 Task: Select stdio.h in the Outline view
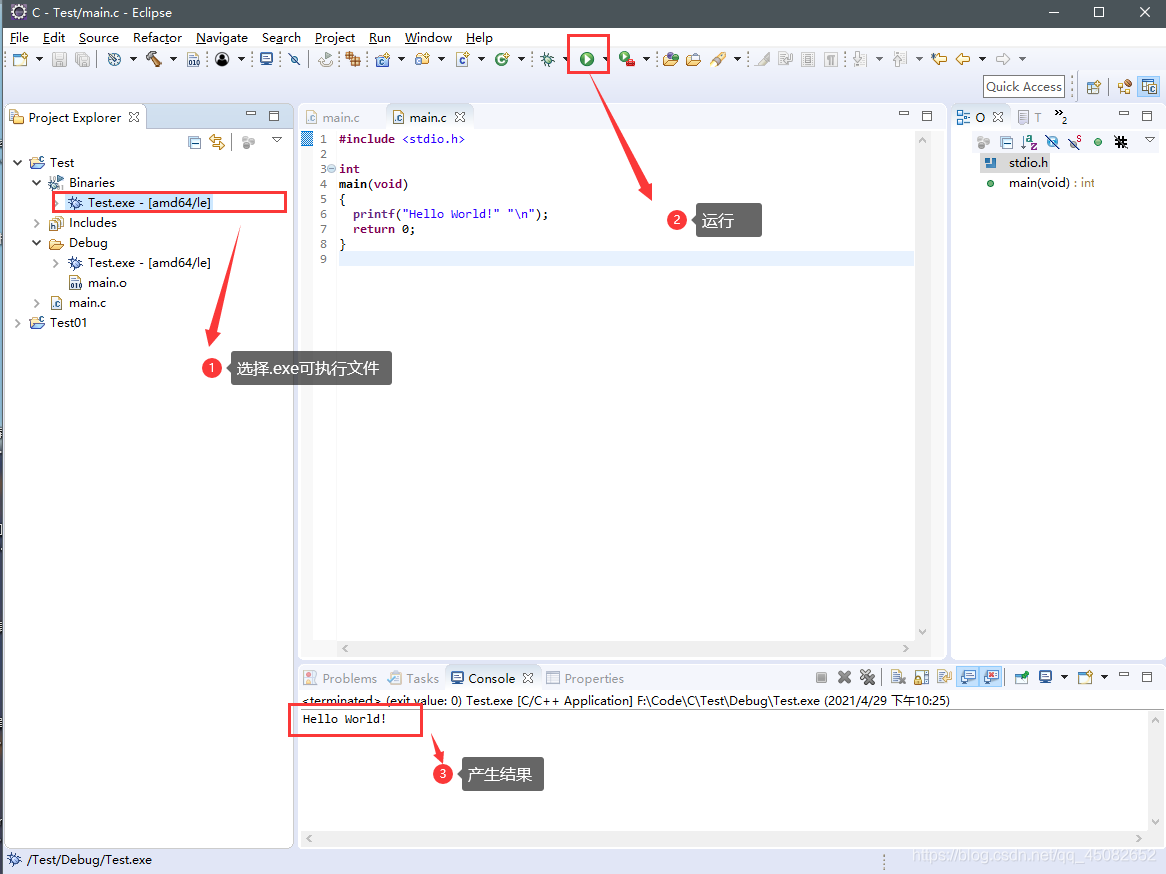pyautogui.click(x=1016, y=162)
